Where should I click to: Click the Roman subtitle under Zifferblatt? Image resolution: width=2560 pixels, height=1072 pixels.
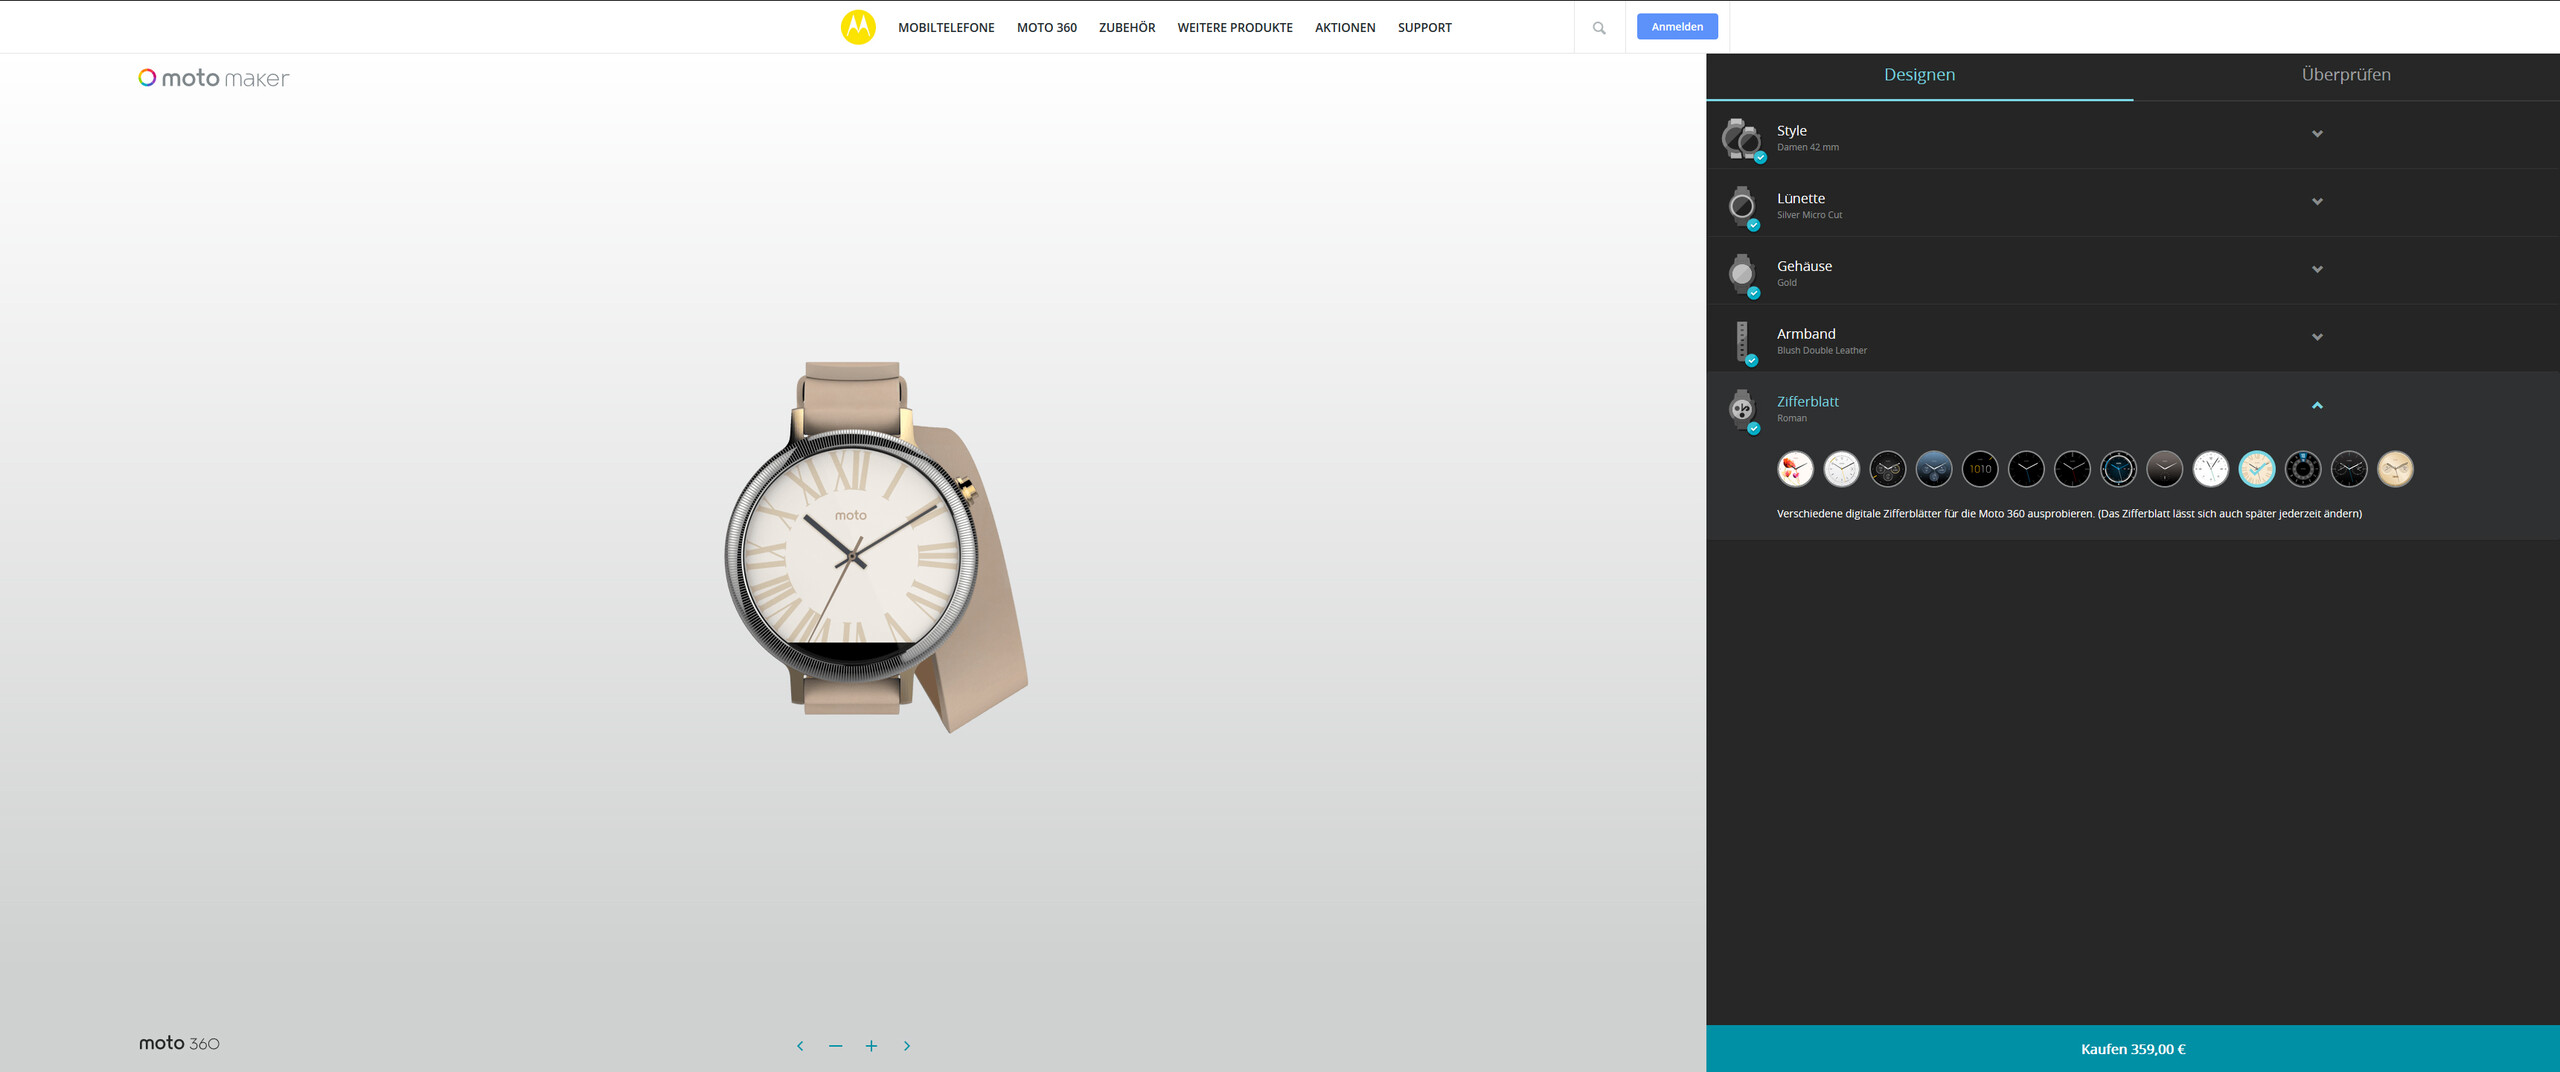(x=1792, y=419)
